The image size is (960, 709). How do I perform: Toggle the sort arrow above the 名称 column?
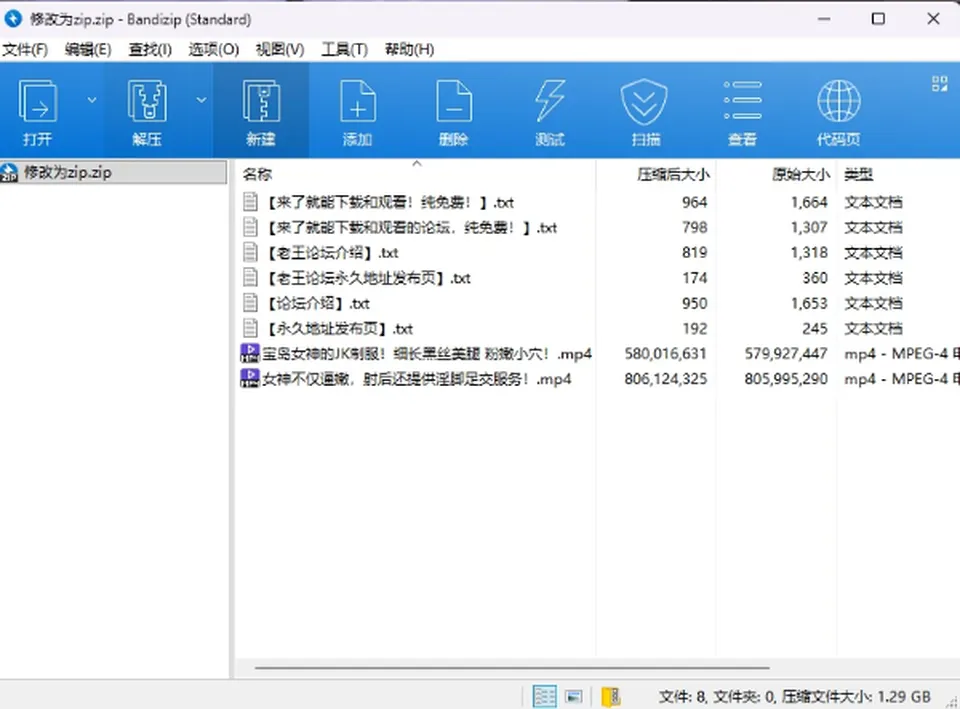click(417, 163)
